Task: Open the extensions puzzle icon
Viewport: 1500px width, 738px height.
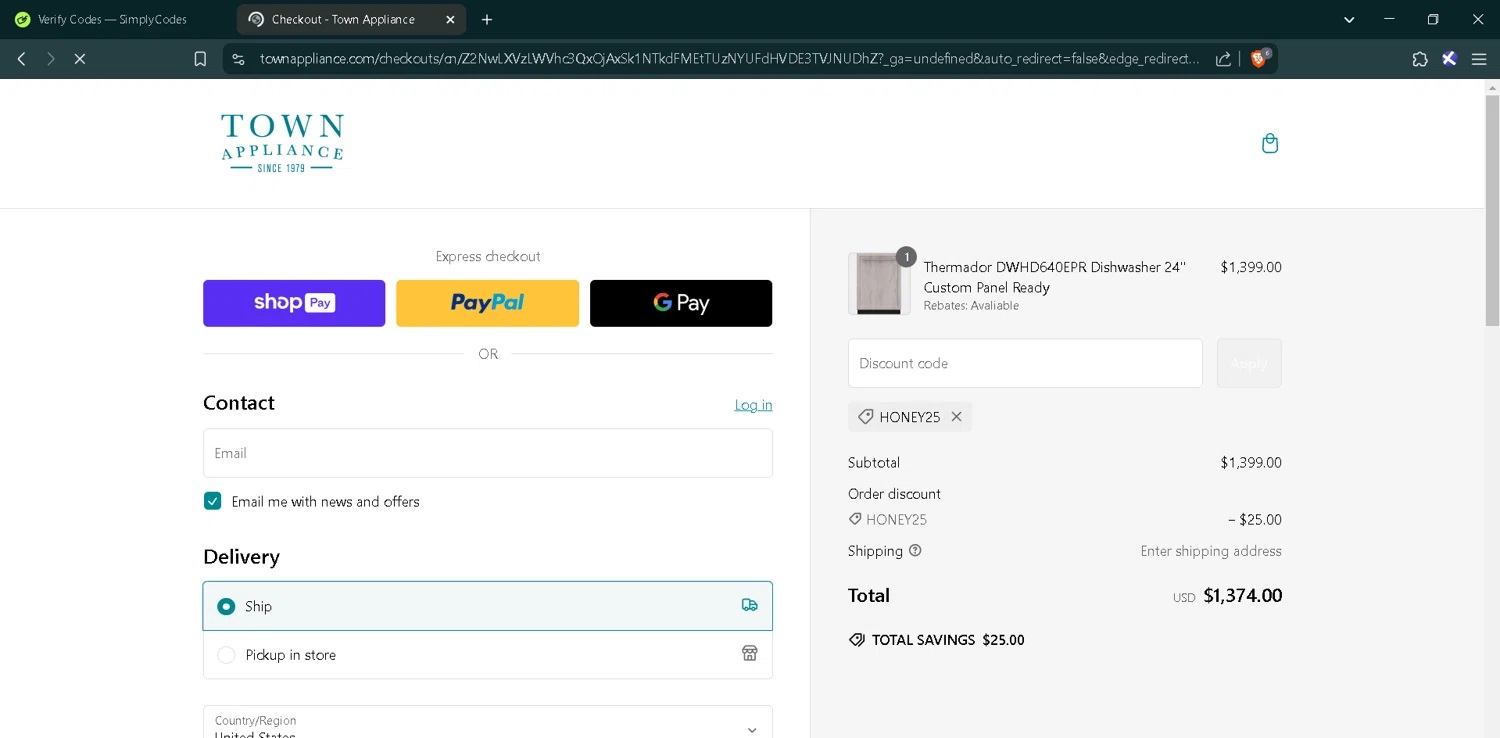Action: (1420, 59)
